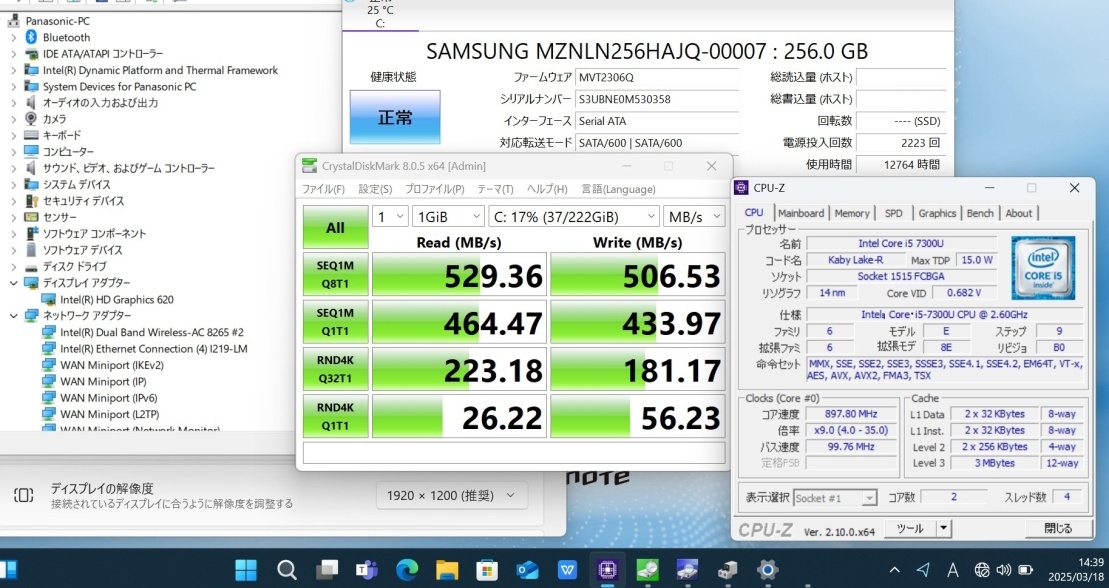1109x588 pixels.
Task: Click the camera (カメラ) device icon
Action: tap(31, 119)
